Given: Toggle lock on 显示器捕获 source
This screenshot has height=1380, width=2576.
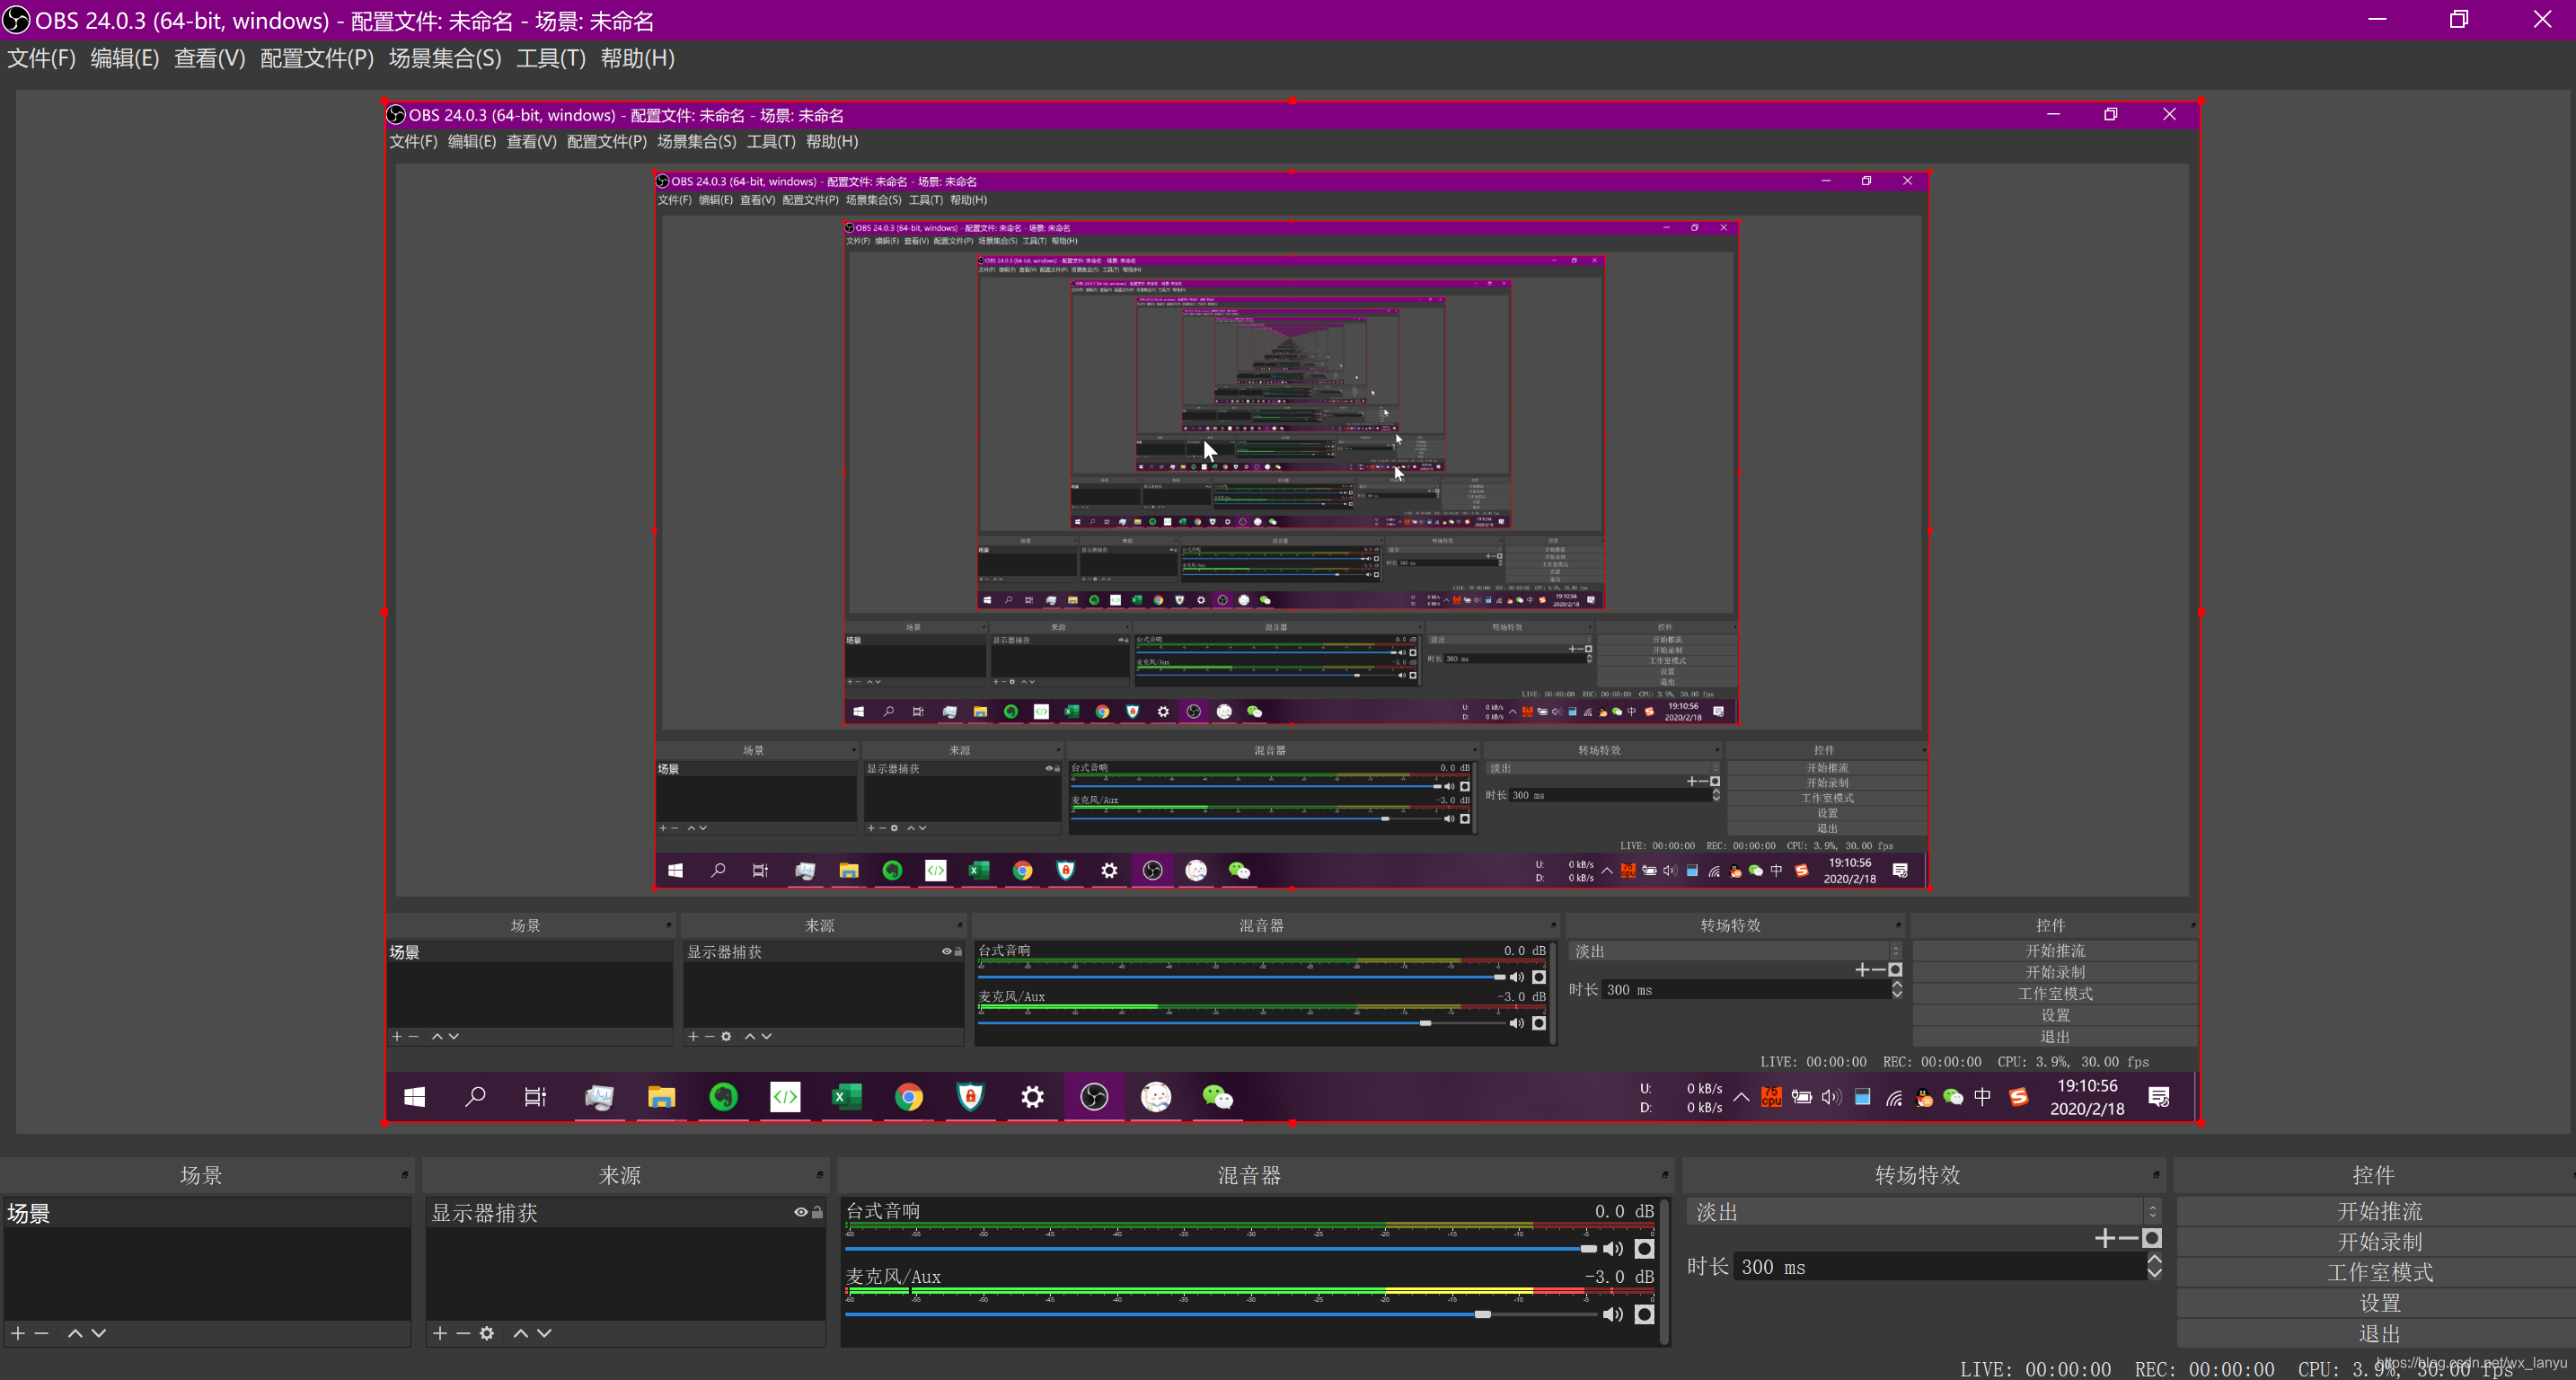Looking at the screenshot, I should tap(817, 1212).
